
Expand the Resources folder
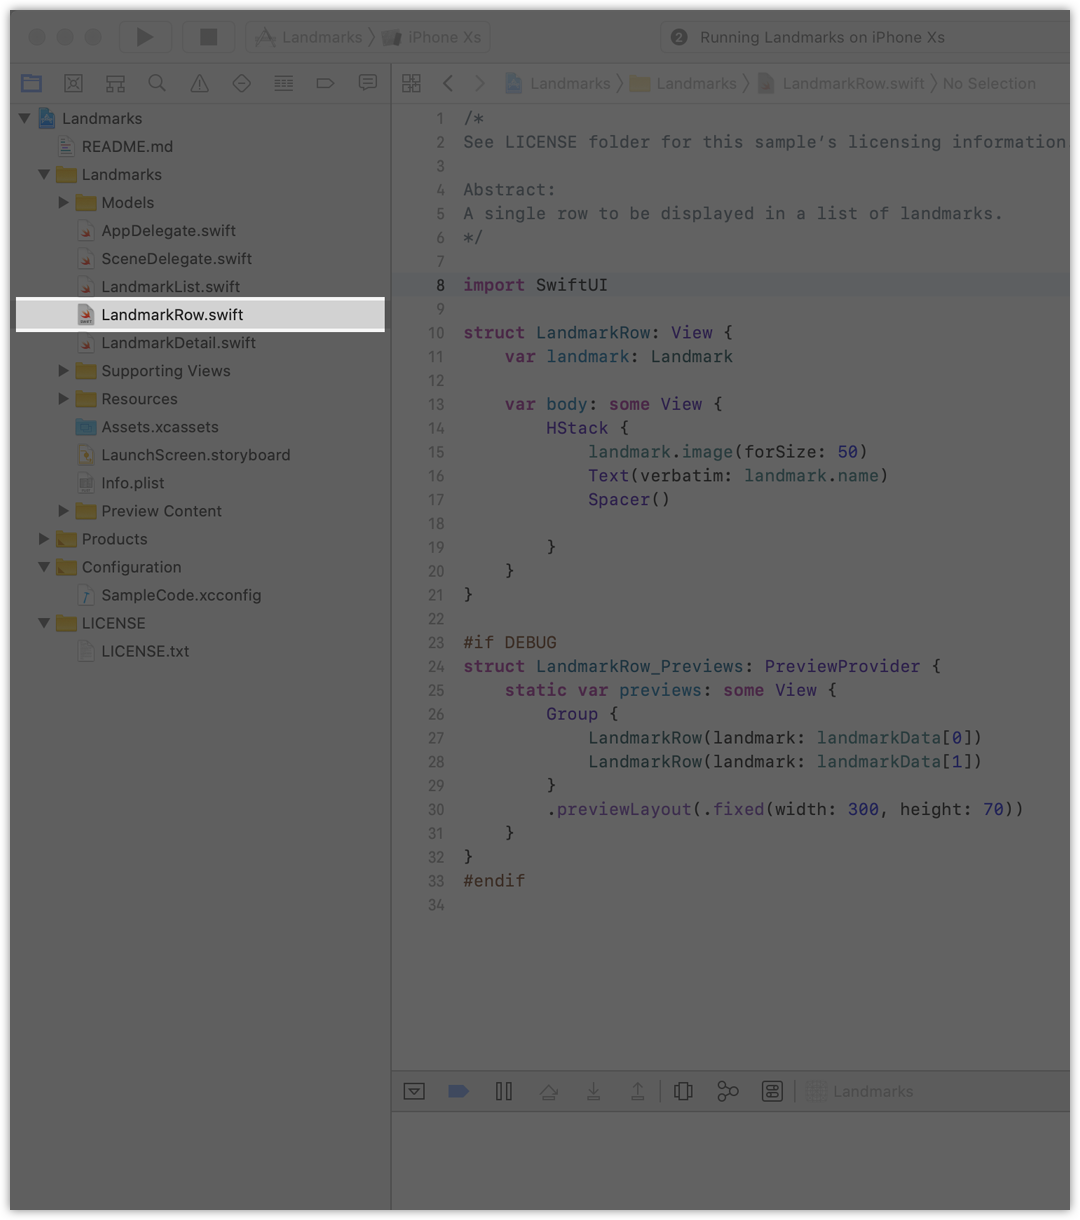pyautogui.click(x=63, y=398)
